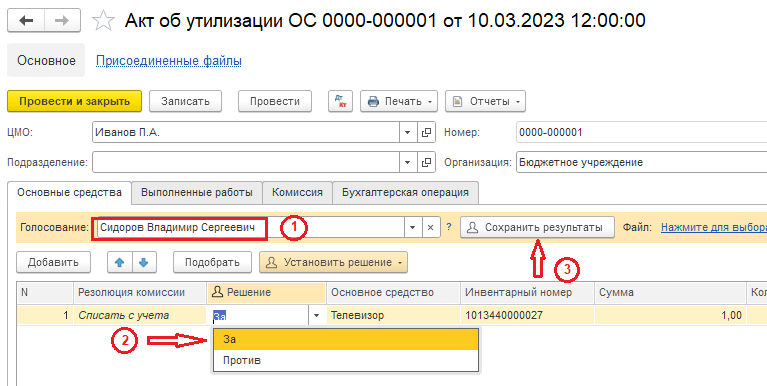
Task: Click the Номер input field
Action: pyautogui.click(x=641, y=132)
